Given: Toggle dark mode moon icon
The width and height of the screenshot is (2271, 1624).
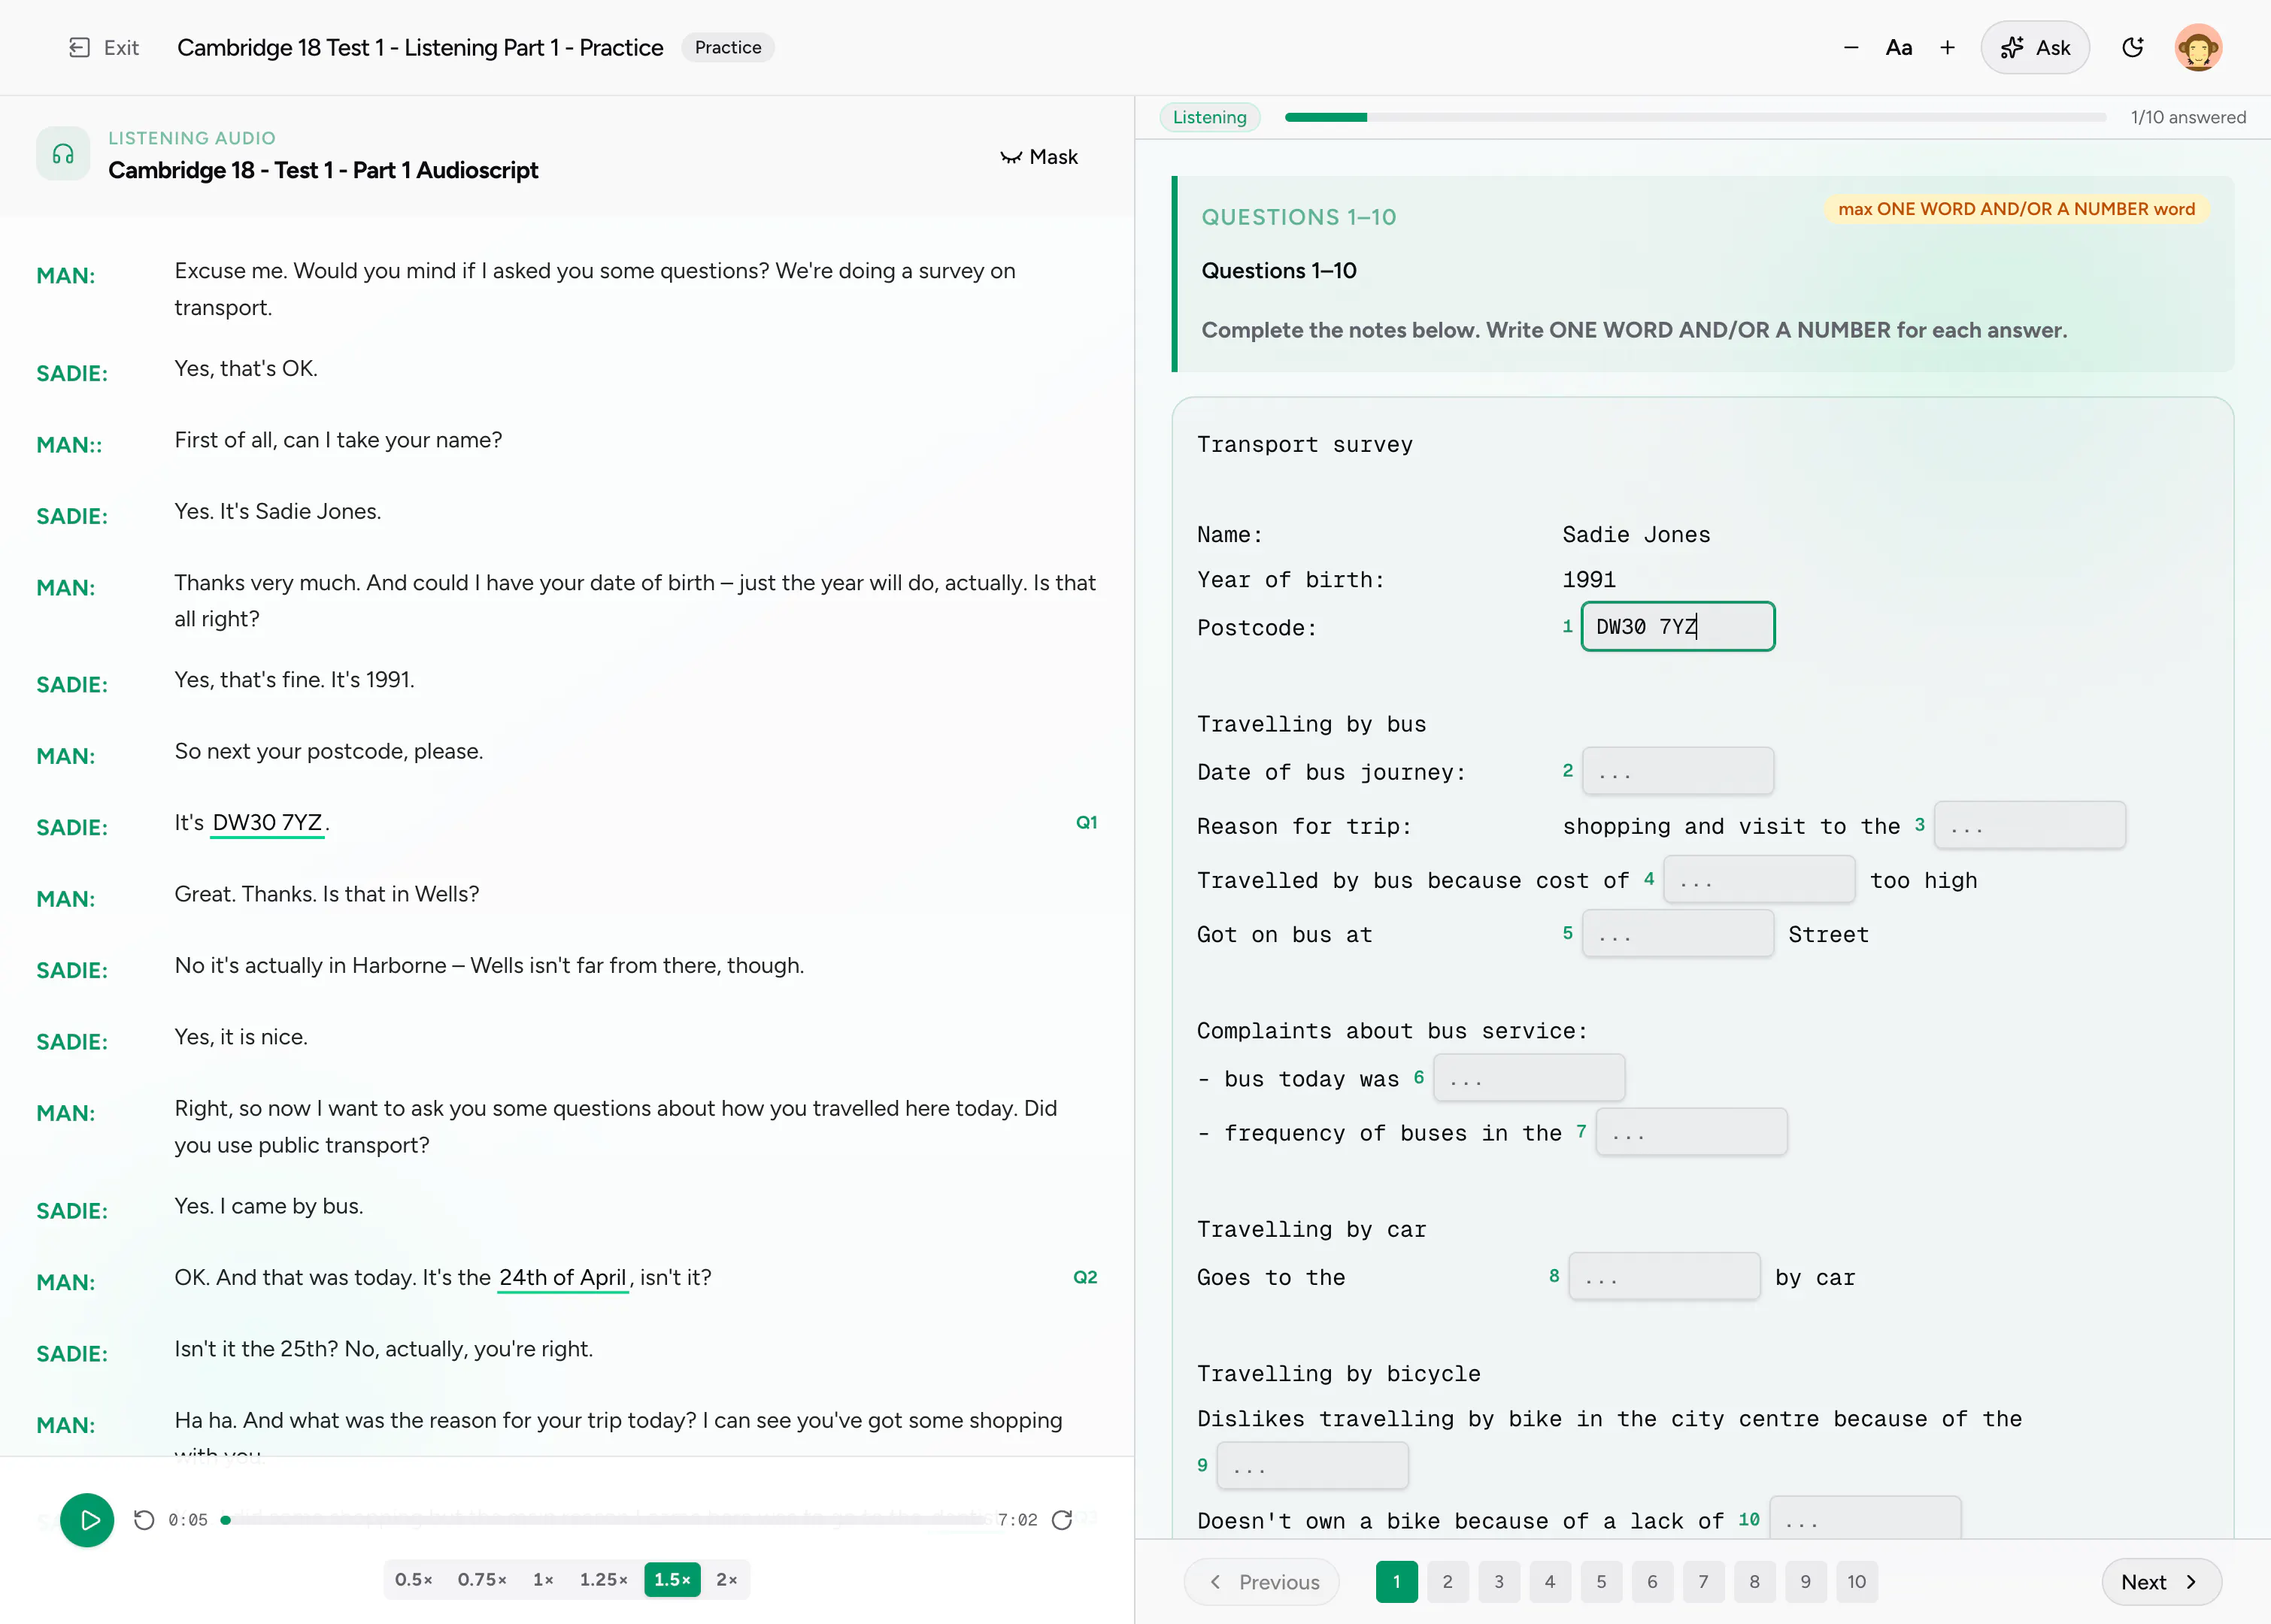Looking at the screenshot, I should [x=2132, y=47].
